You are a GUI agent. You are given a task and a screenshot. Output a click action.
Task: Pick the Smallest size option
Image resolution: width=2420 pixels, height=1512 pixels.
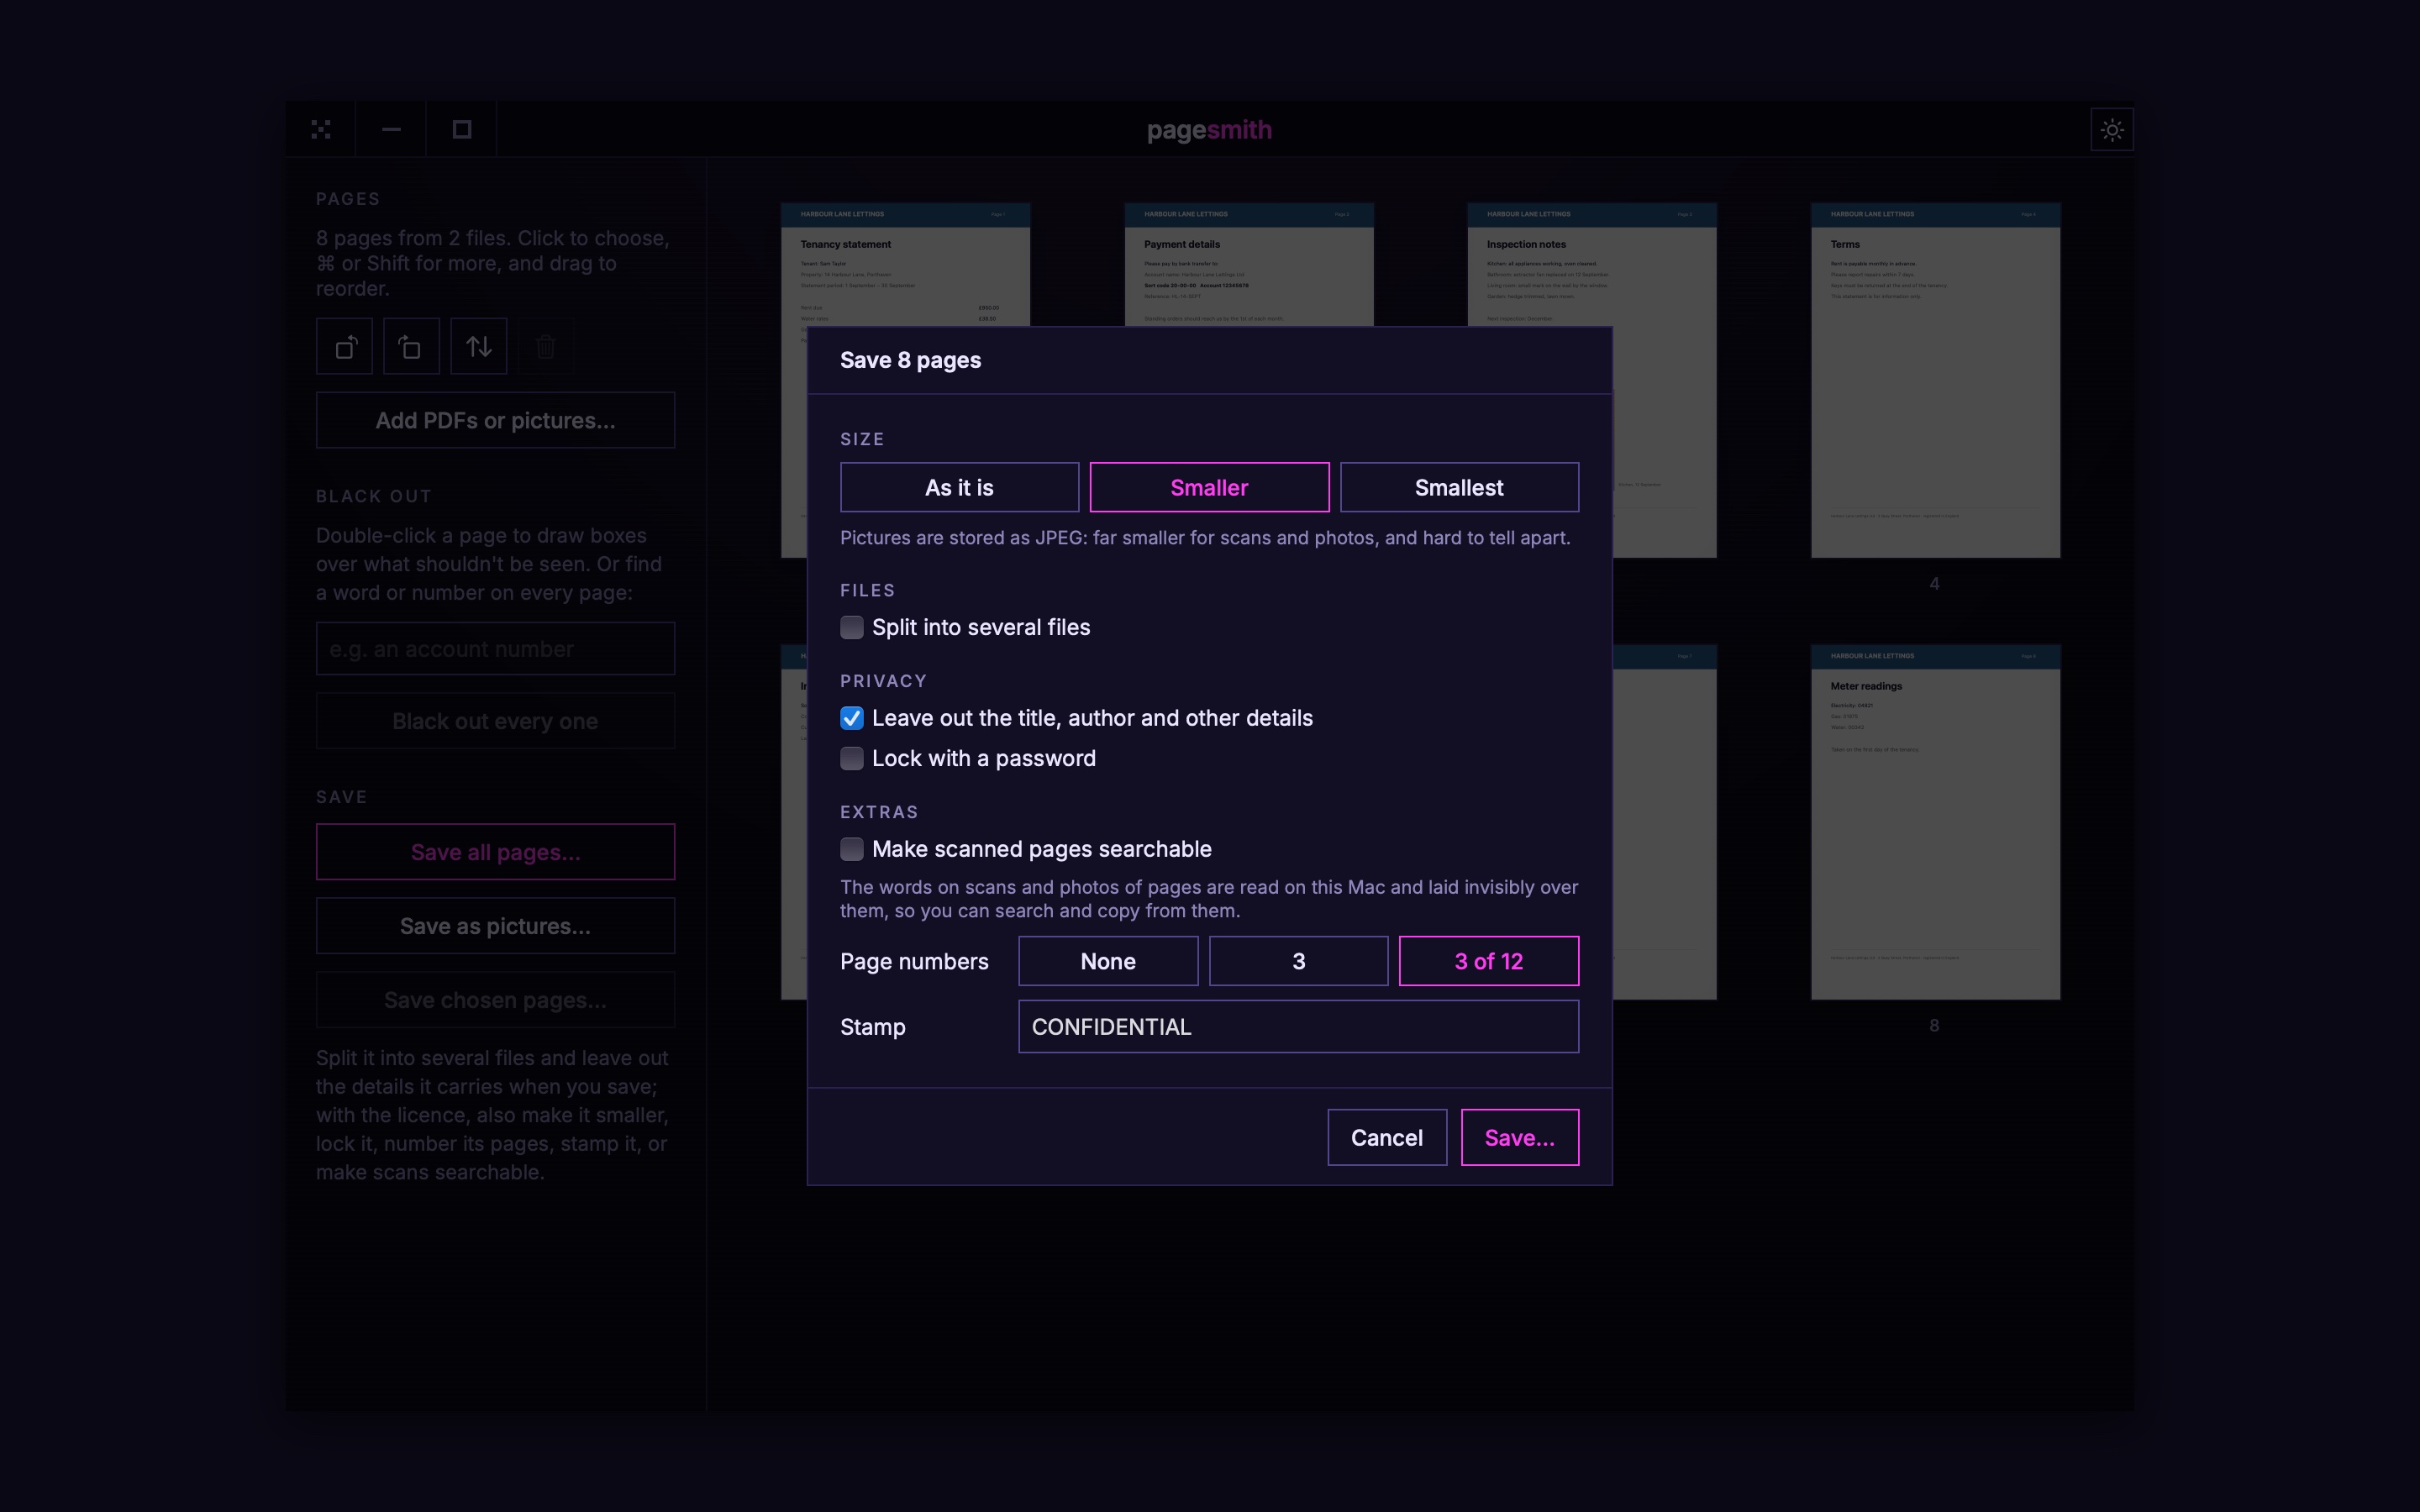point(1459,487)
